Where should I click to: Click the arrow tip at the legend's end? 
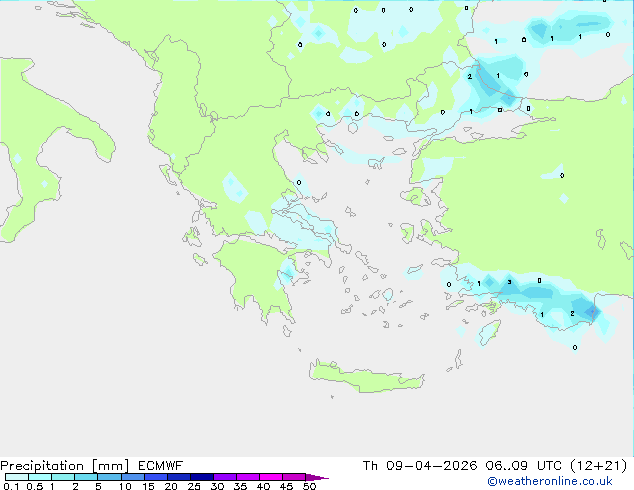click(317, 477)
